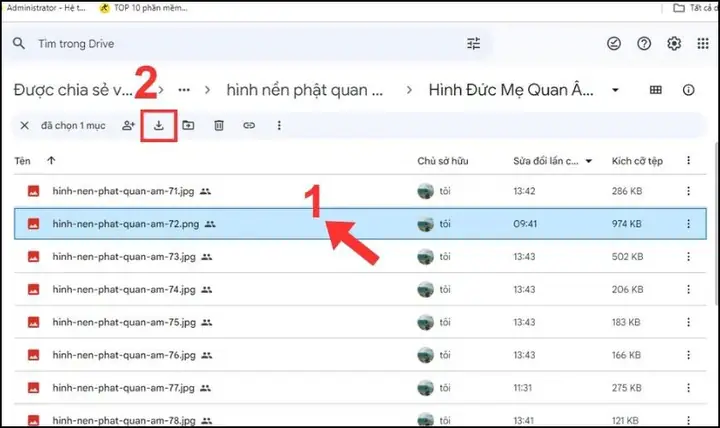Open more options for hinh-nen-phat-quan-am-74.jpg
Screen dimensions: 720x428
[x=688, y=289]
